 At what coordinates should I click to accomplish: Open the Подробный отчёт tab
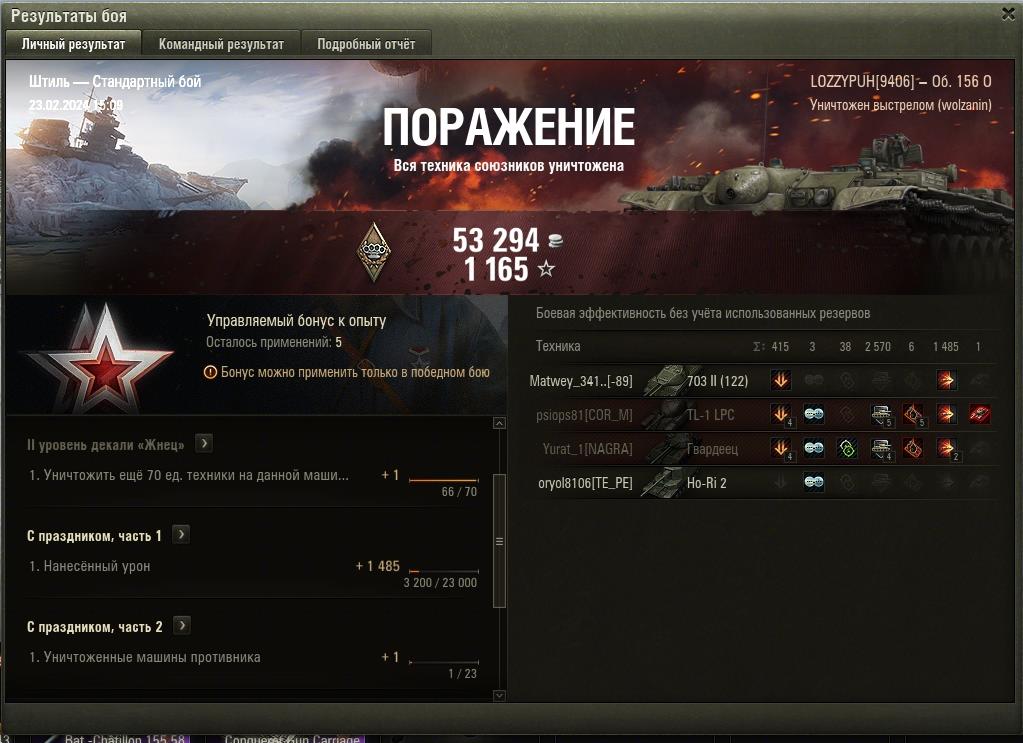[x=366, y=44]
